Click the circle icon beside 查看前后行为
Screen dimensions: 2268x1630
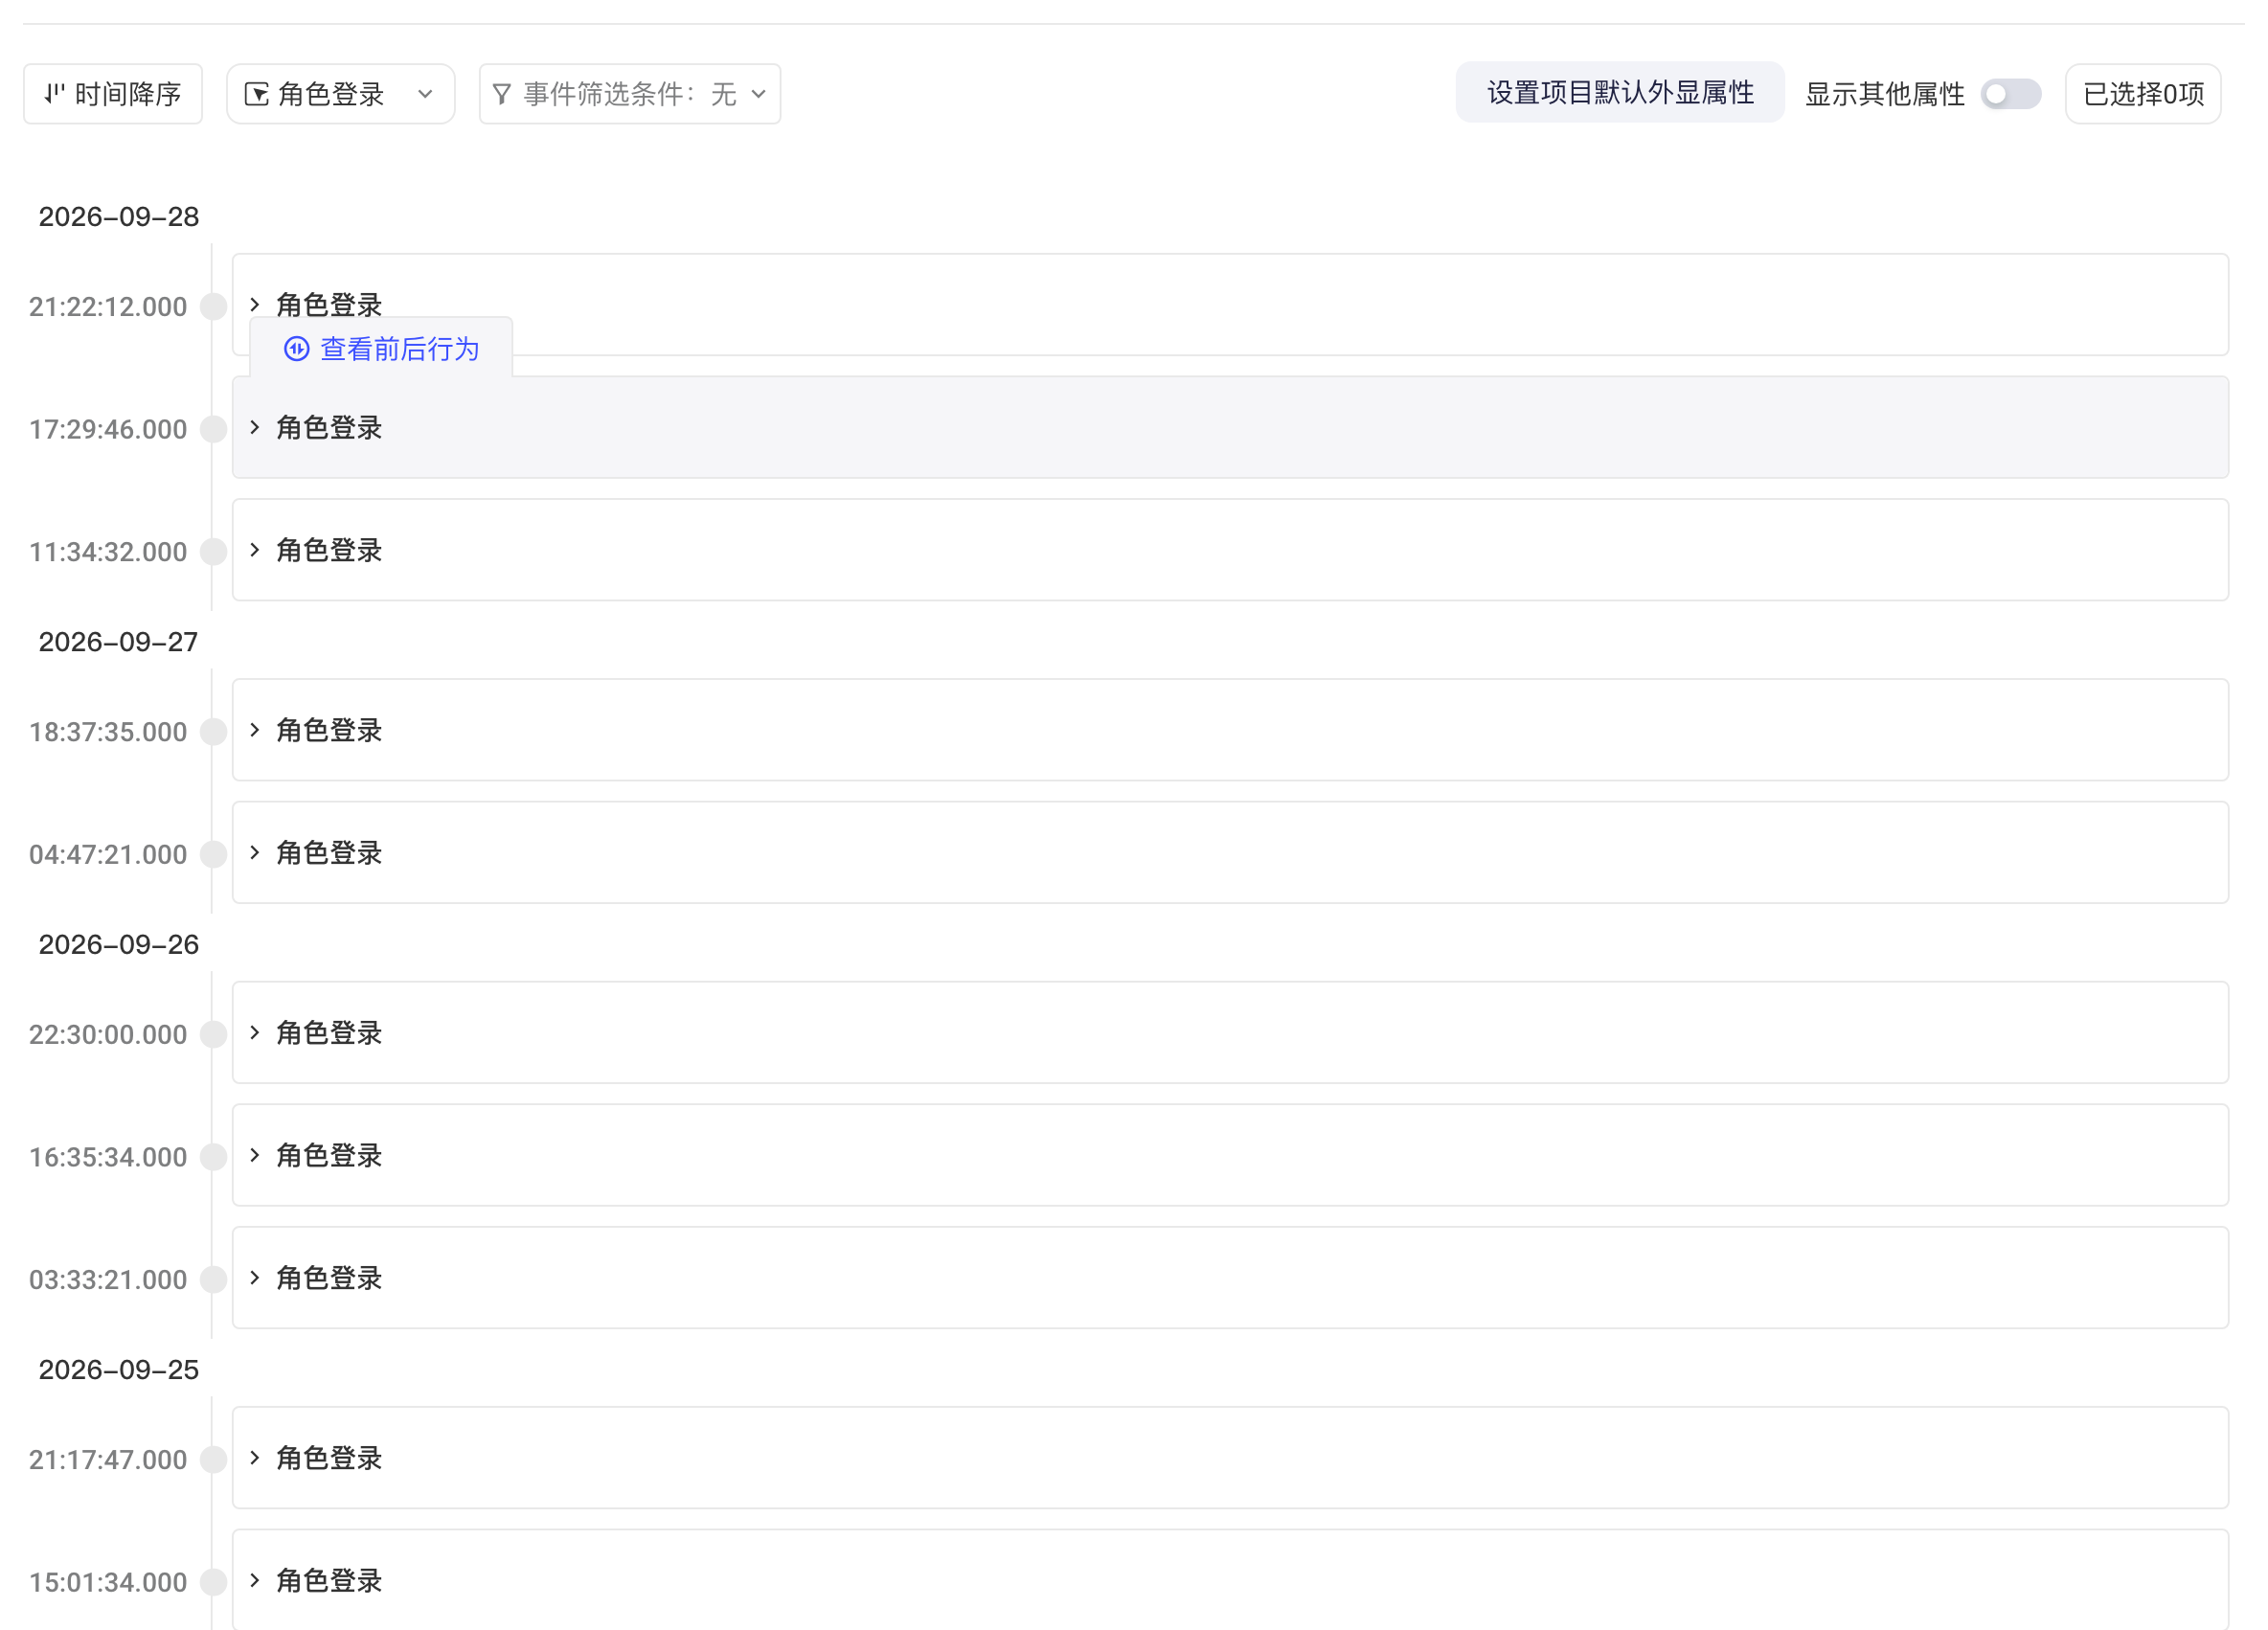(296, 349)
